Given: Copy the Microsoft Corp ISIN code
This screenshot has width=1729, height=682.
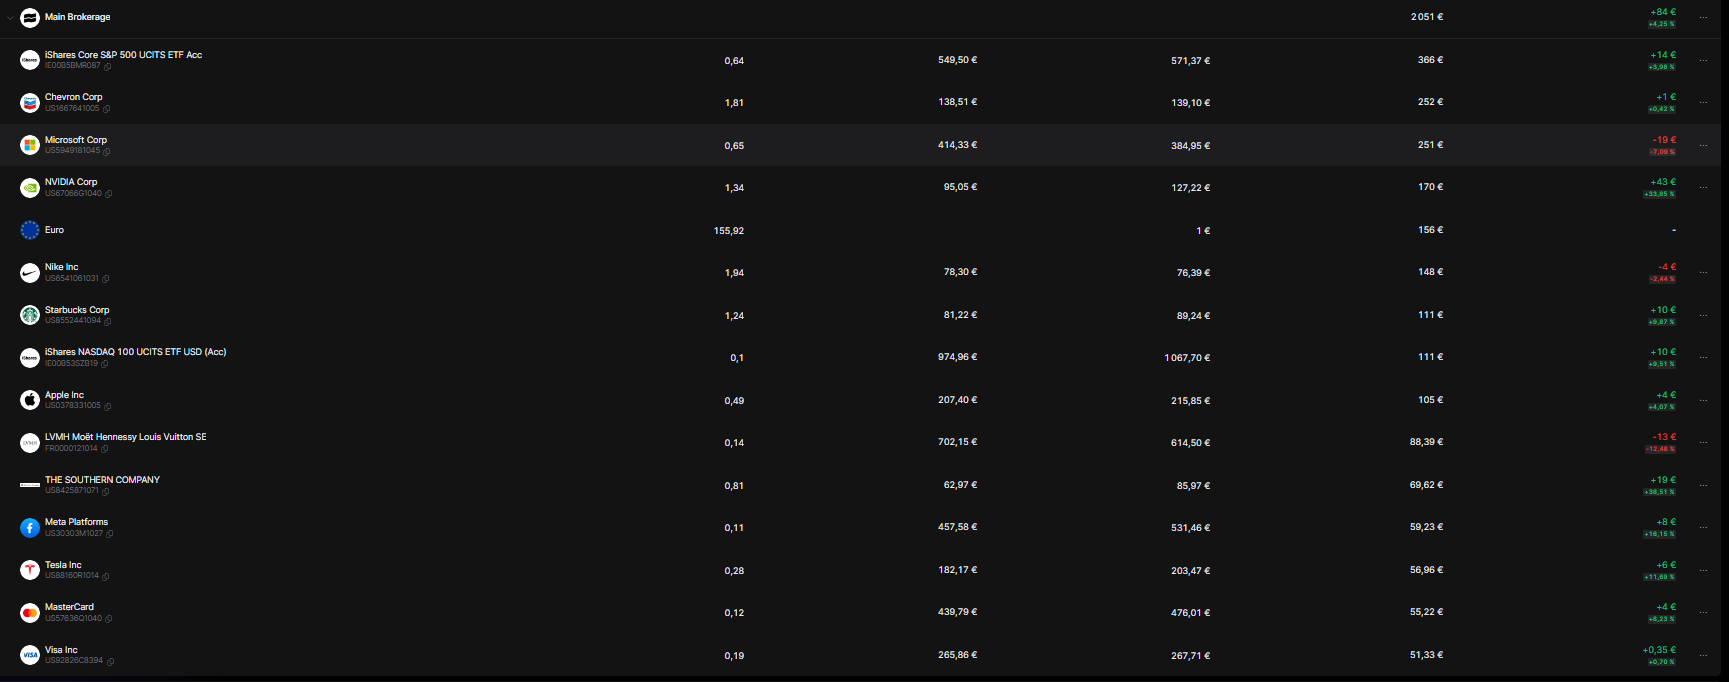Looking at the screenshot, I should [x=107, y=151].
